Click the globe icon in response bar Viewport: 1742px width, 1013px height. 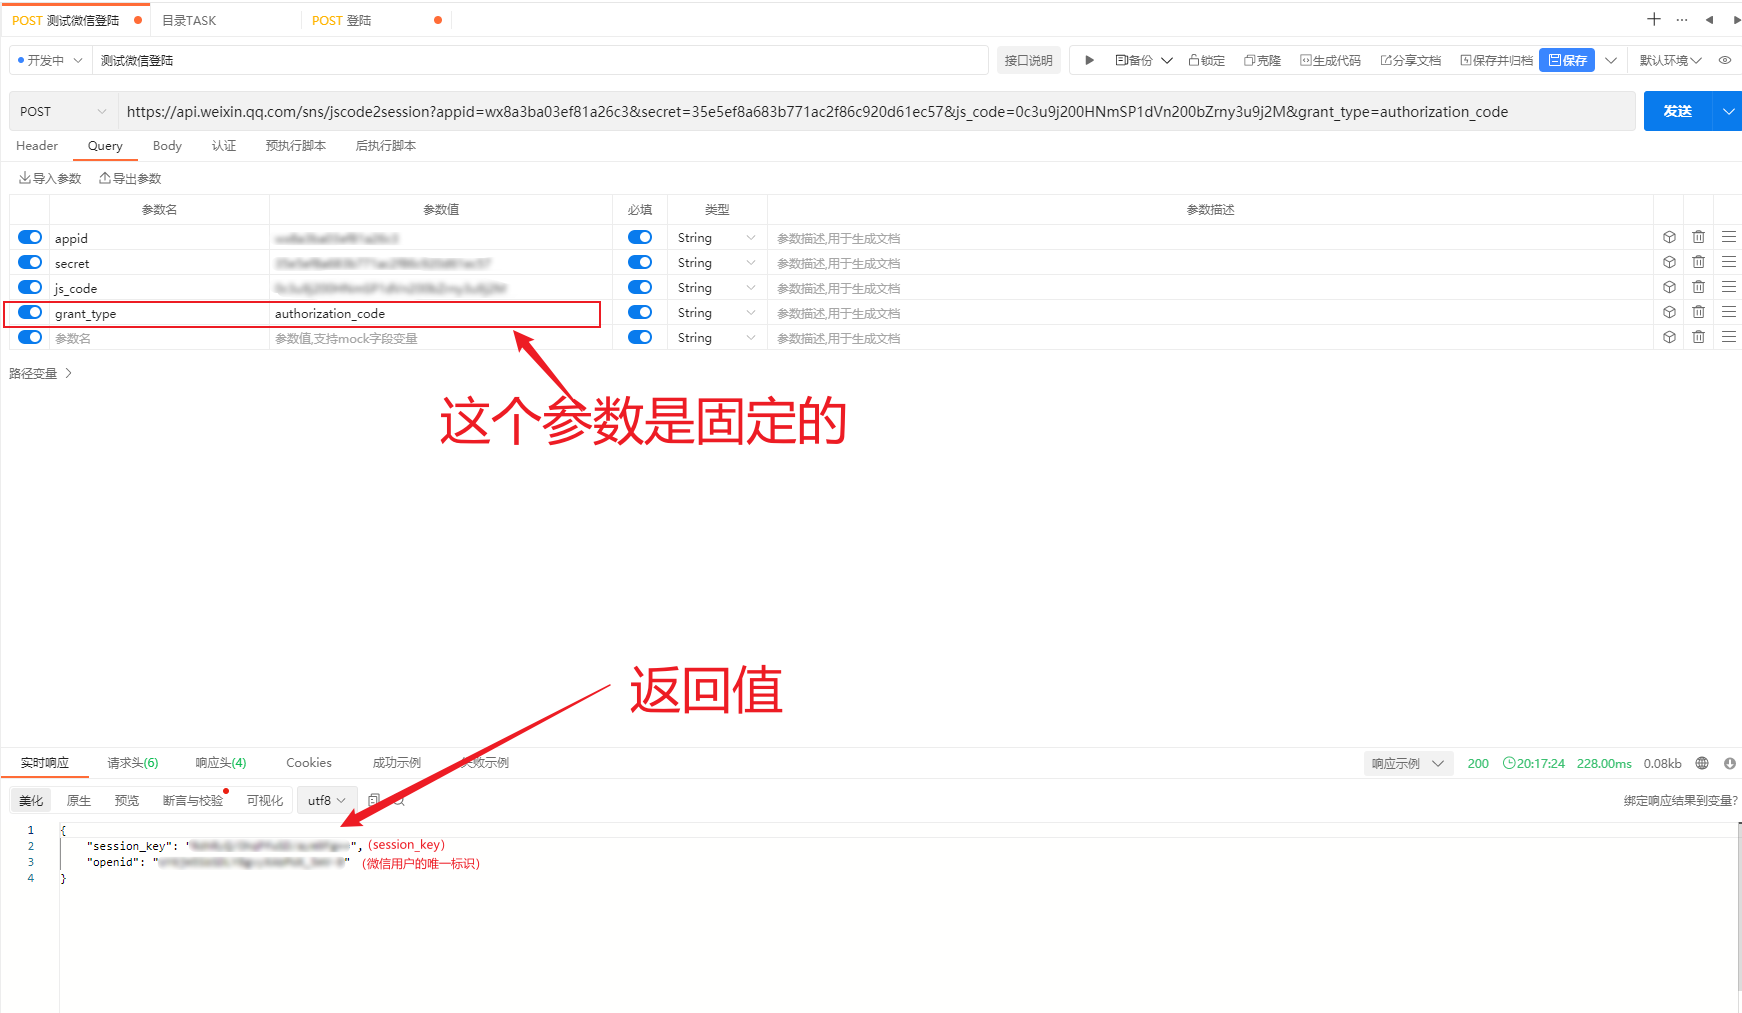click(x=1702, y=763)
